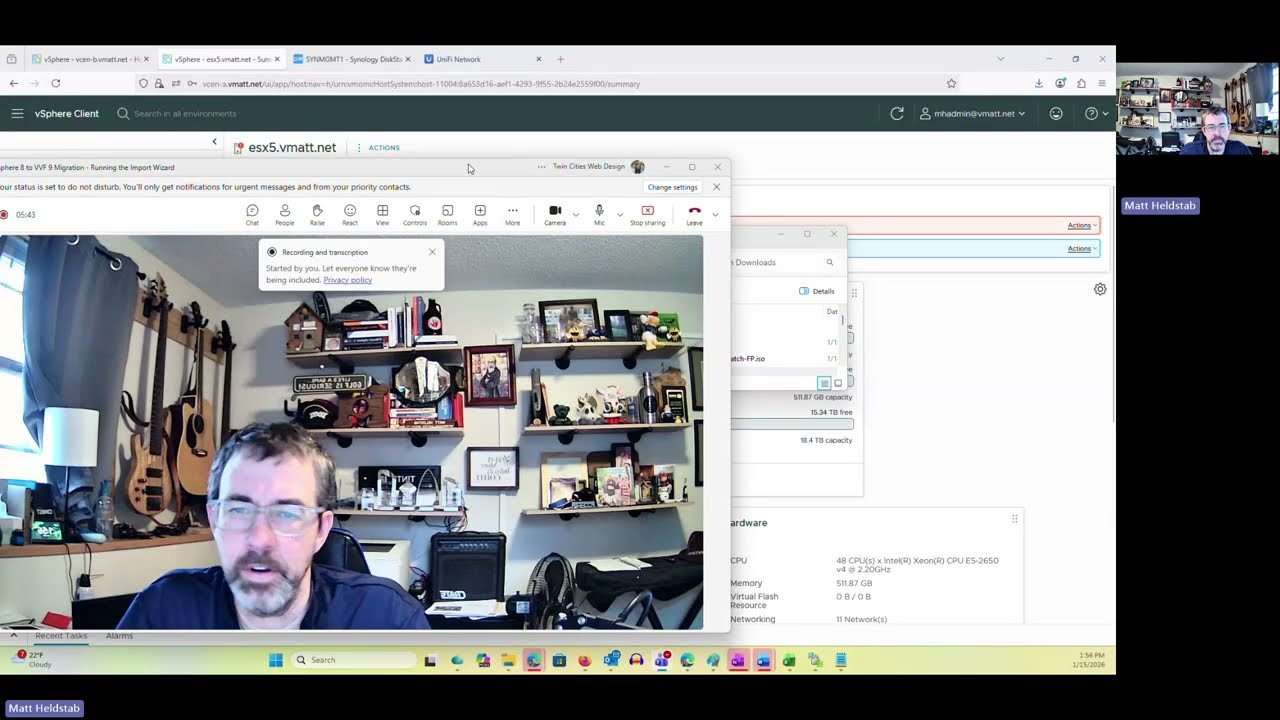Open the React menu in Teams
This screenshot has width=1280, height=720.
click(350, 215)
